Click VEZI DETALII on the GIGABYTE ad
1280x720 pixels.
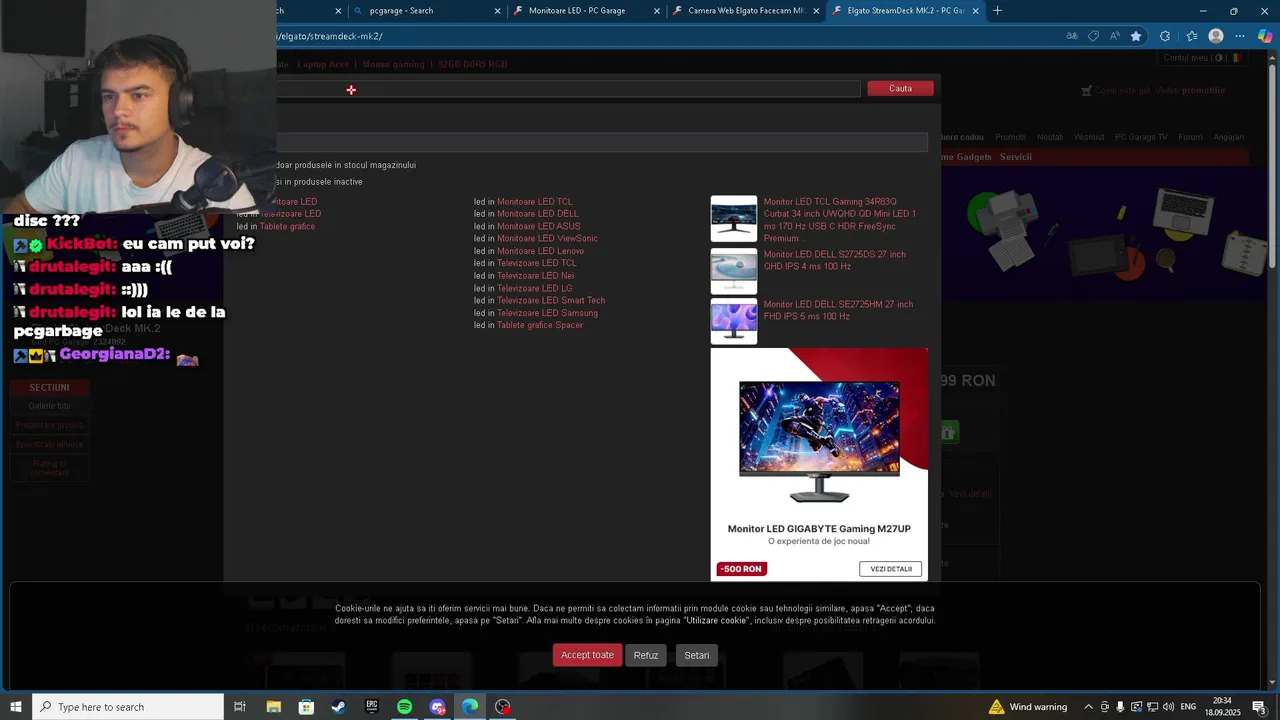[891, 569]
